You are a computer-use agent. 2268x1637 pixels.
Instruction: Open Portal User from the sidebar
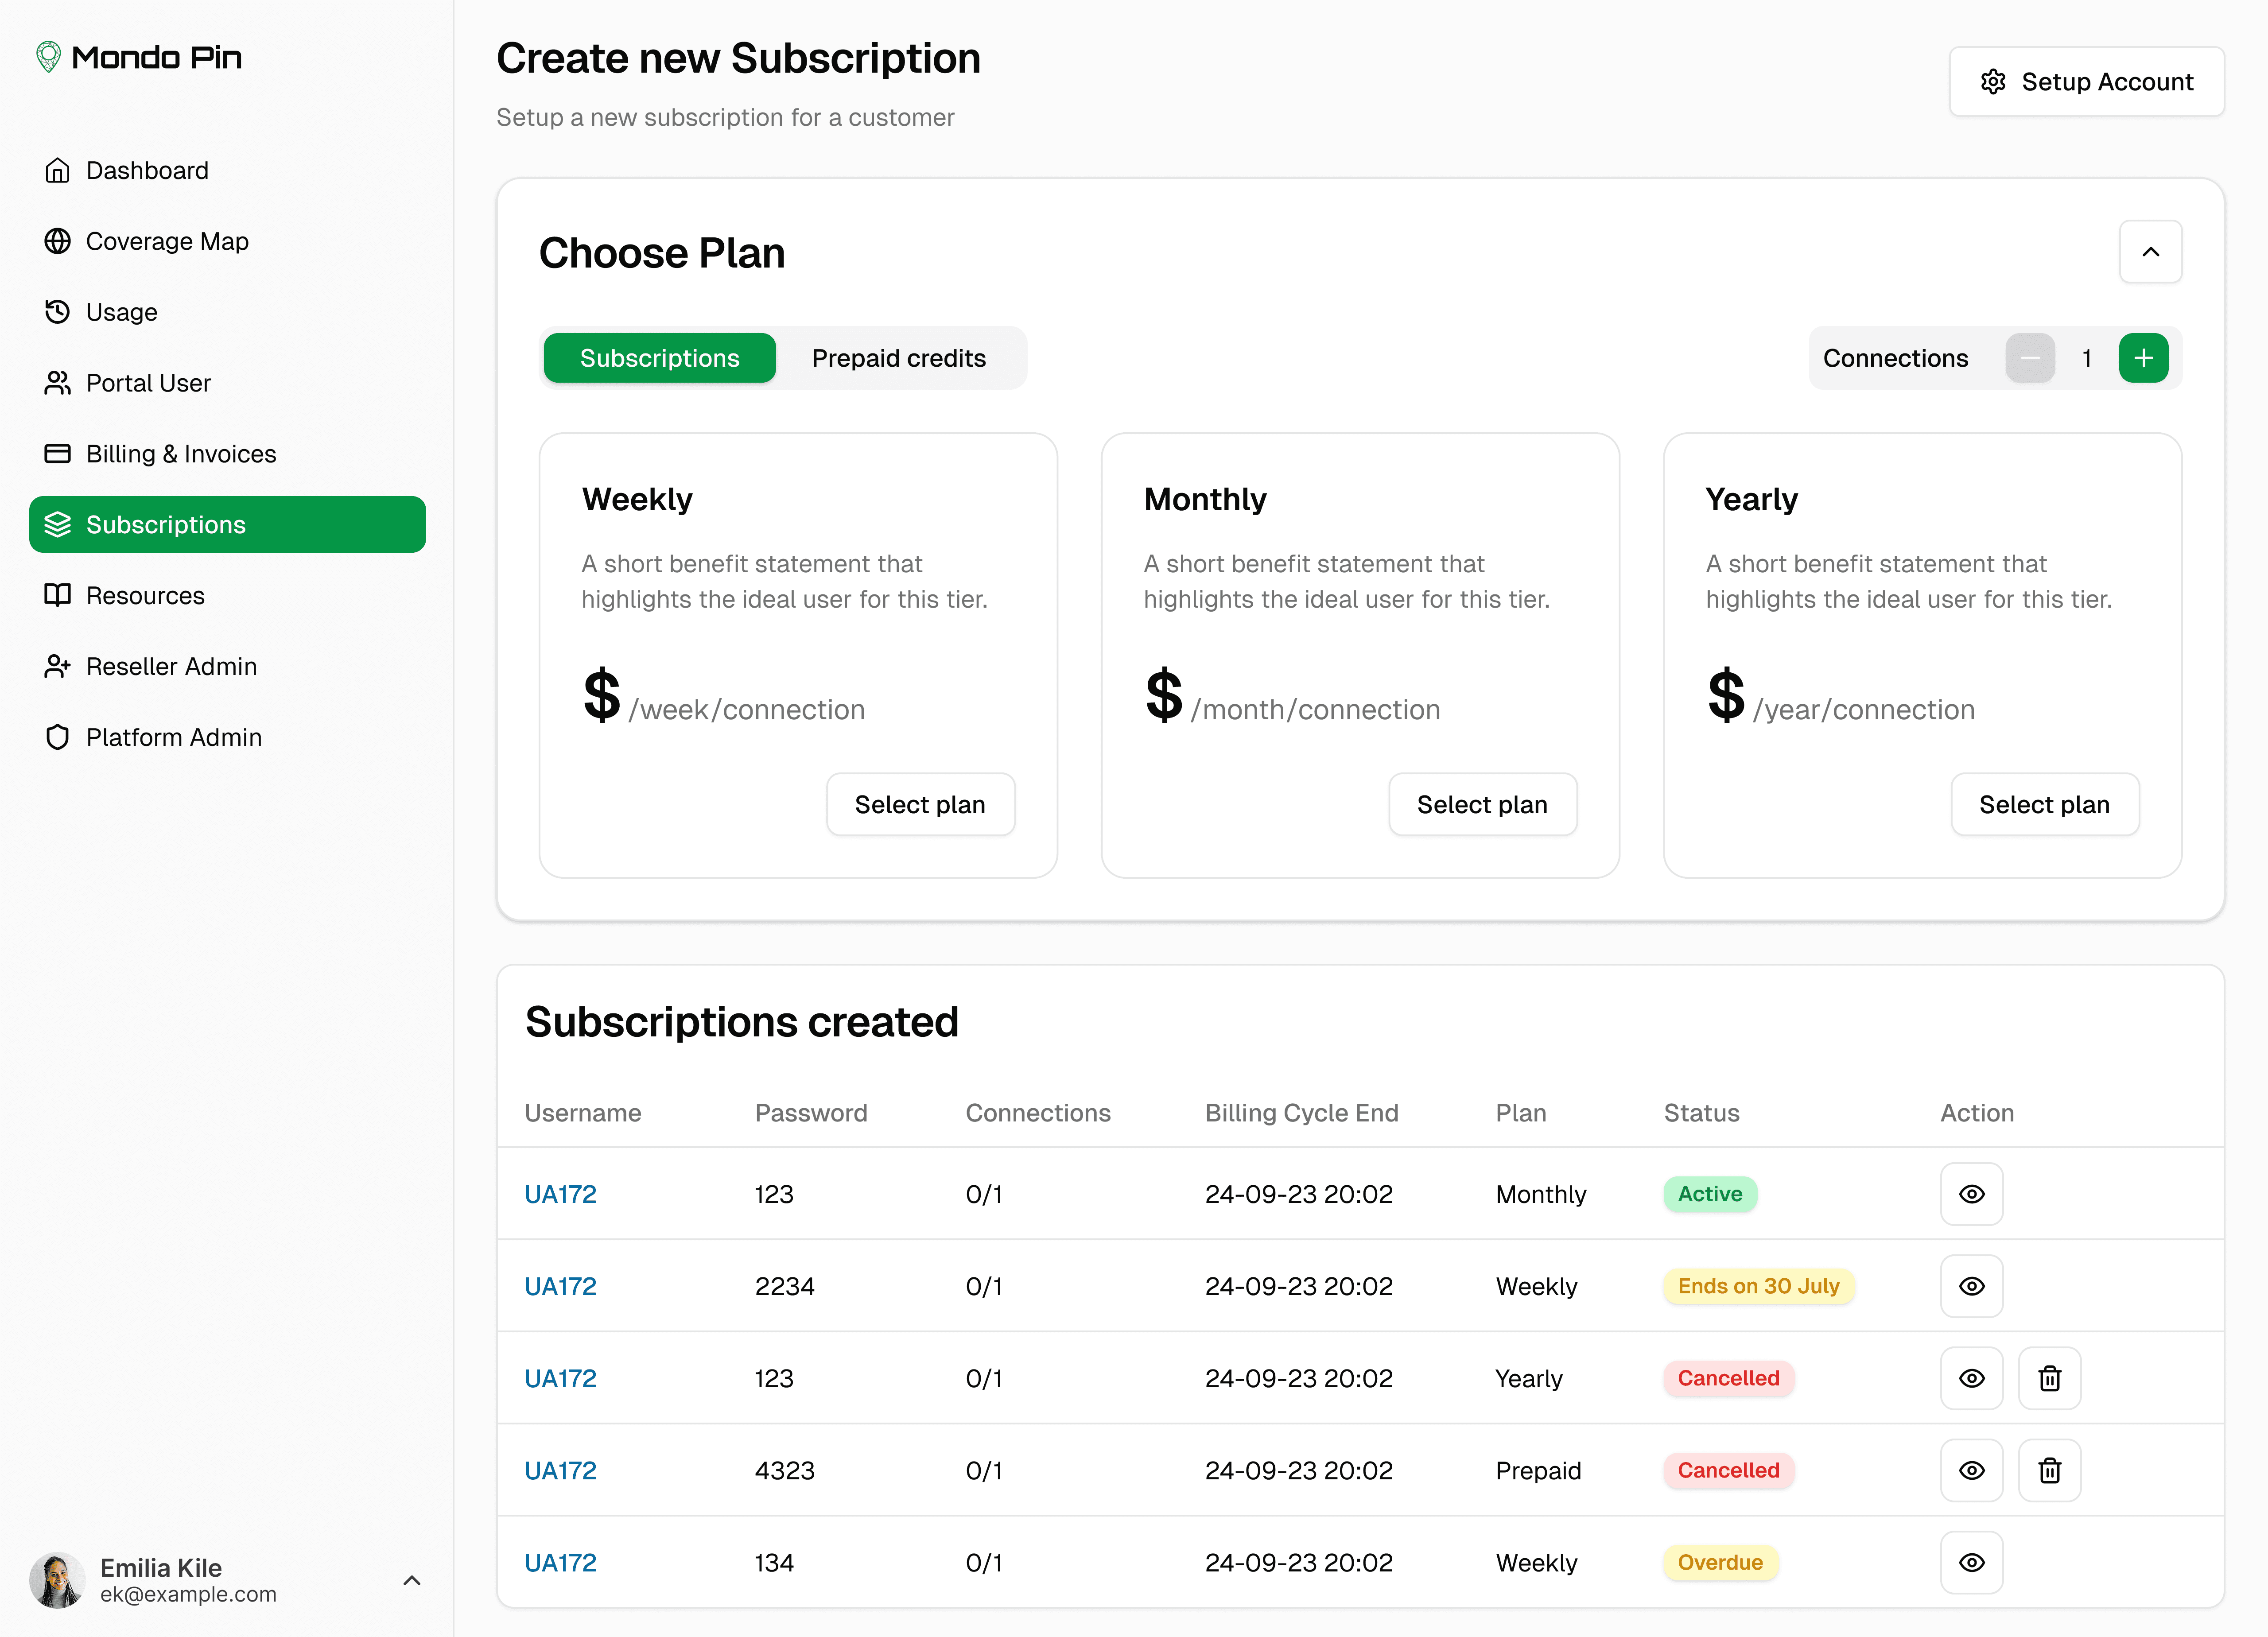pos(148,383)
